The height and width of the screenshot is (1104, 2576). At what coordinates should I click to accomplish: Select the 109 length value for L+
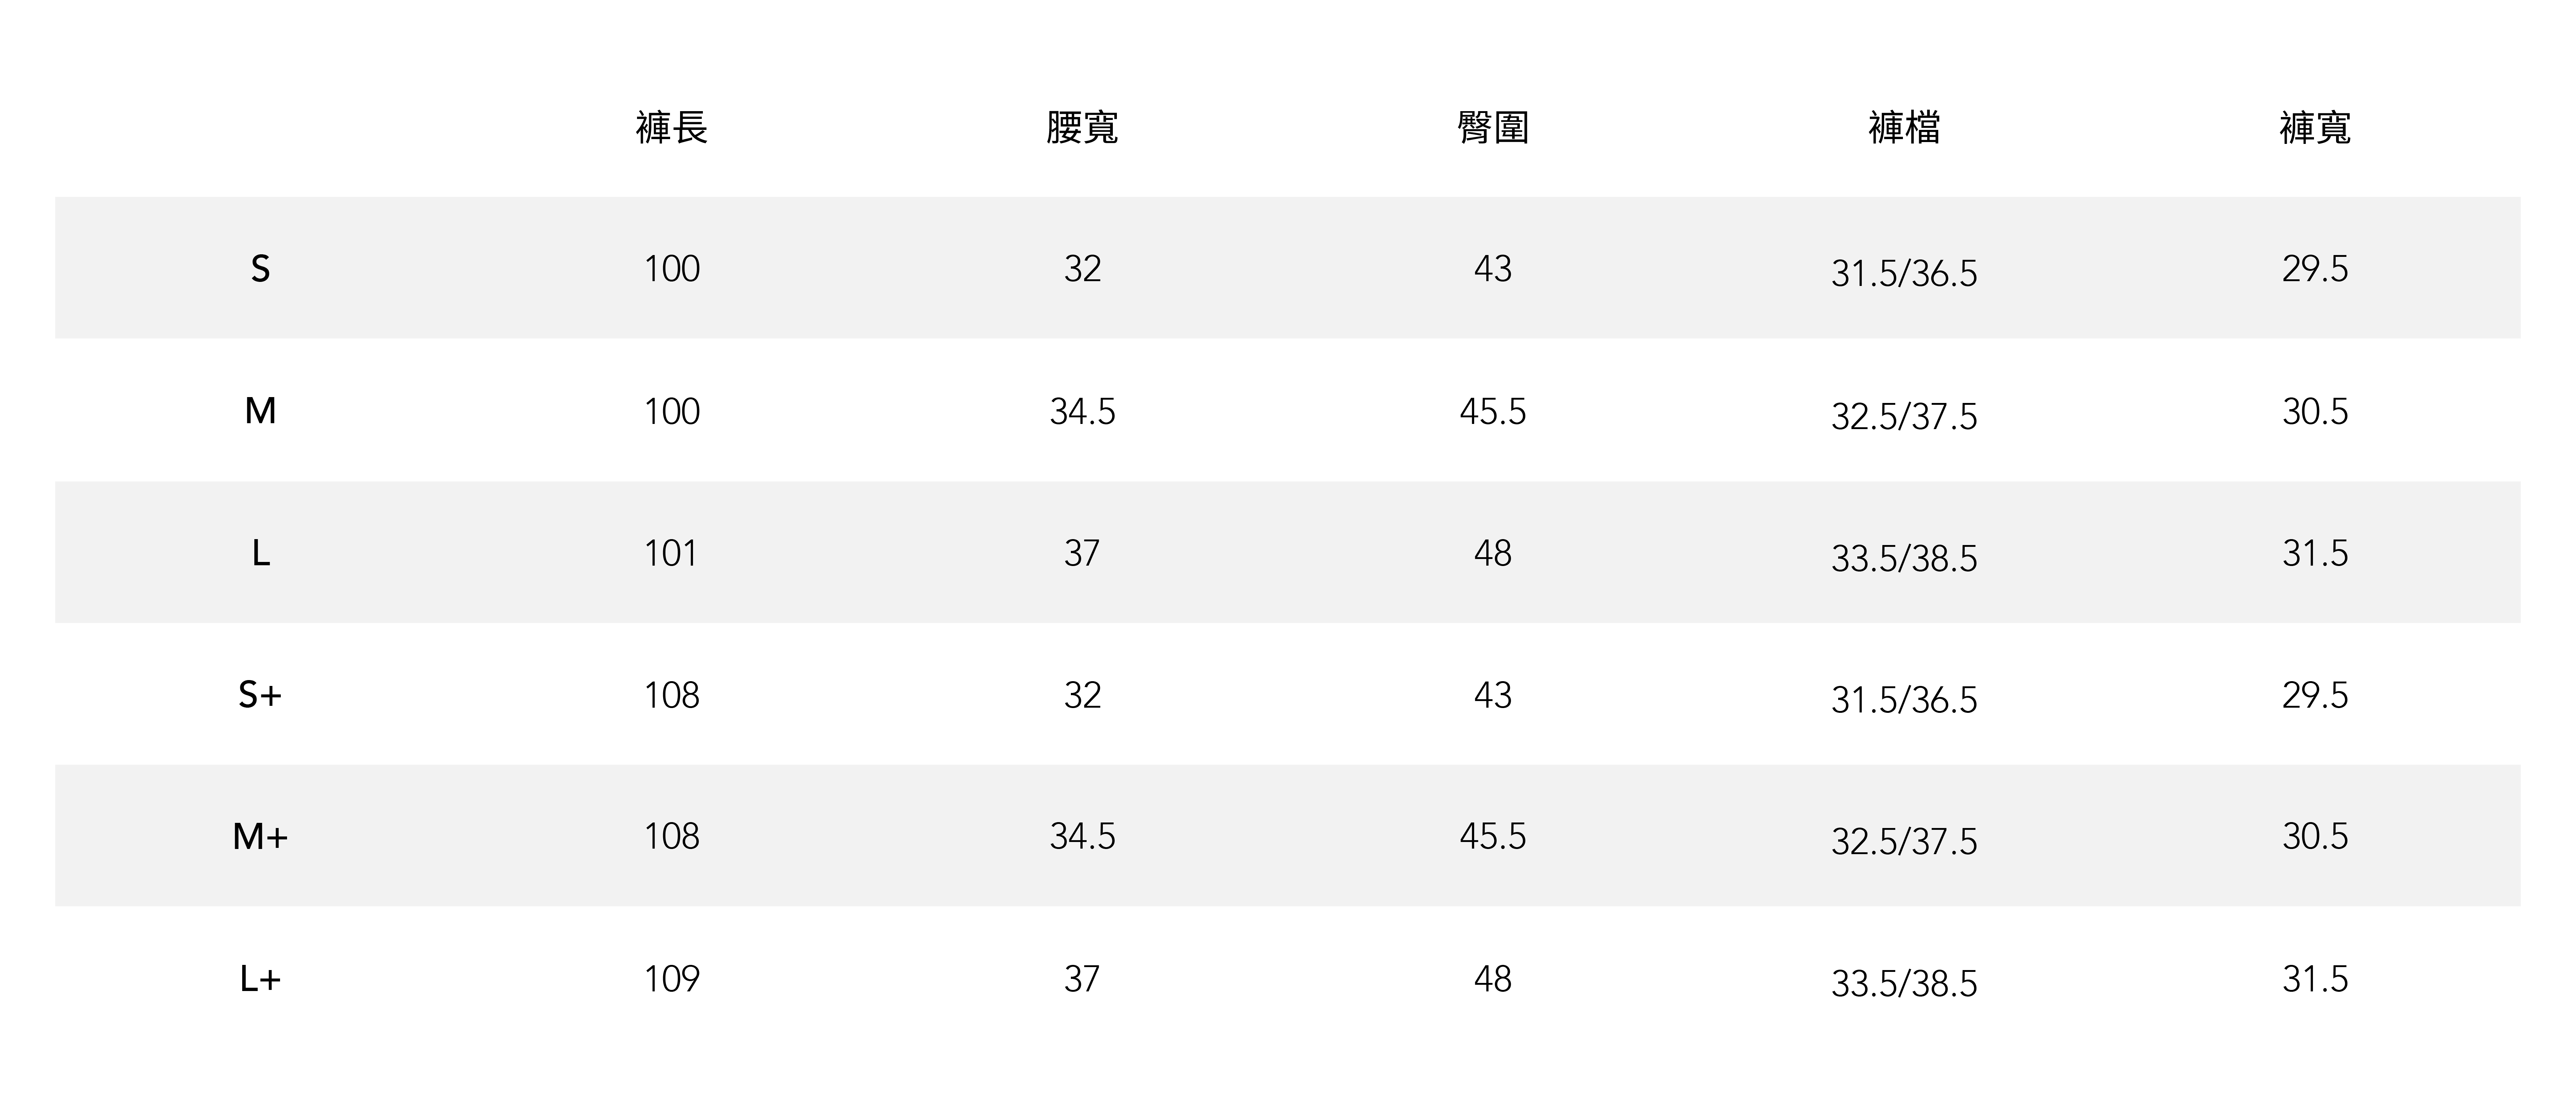671,979
